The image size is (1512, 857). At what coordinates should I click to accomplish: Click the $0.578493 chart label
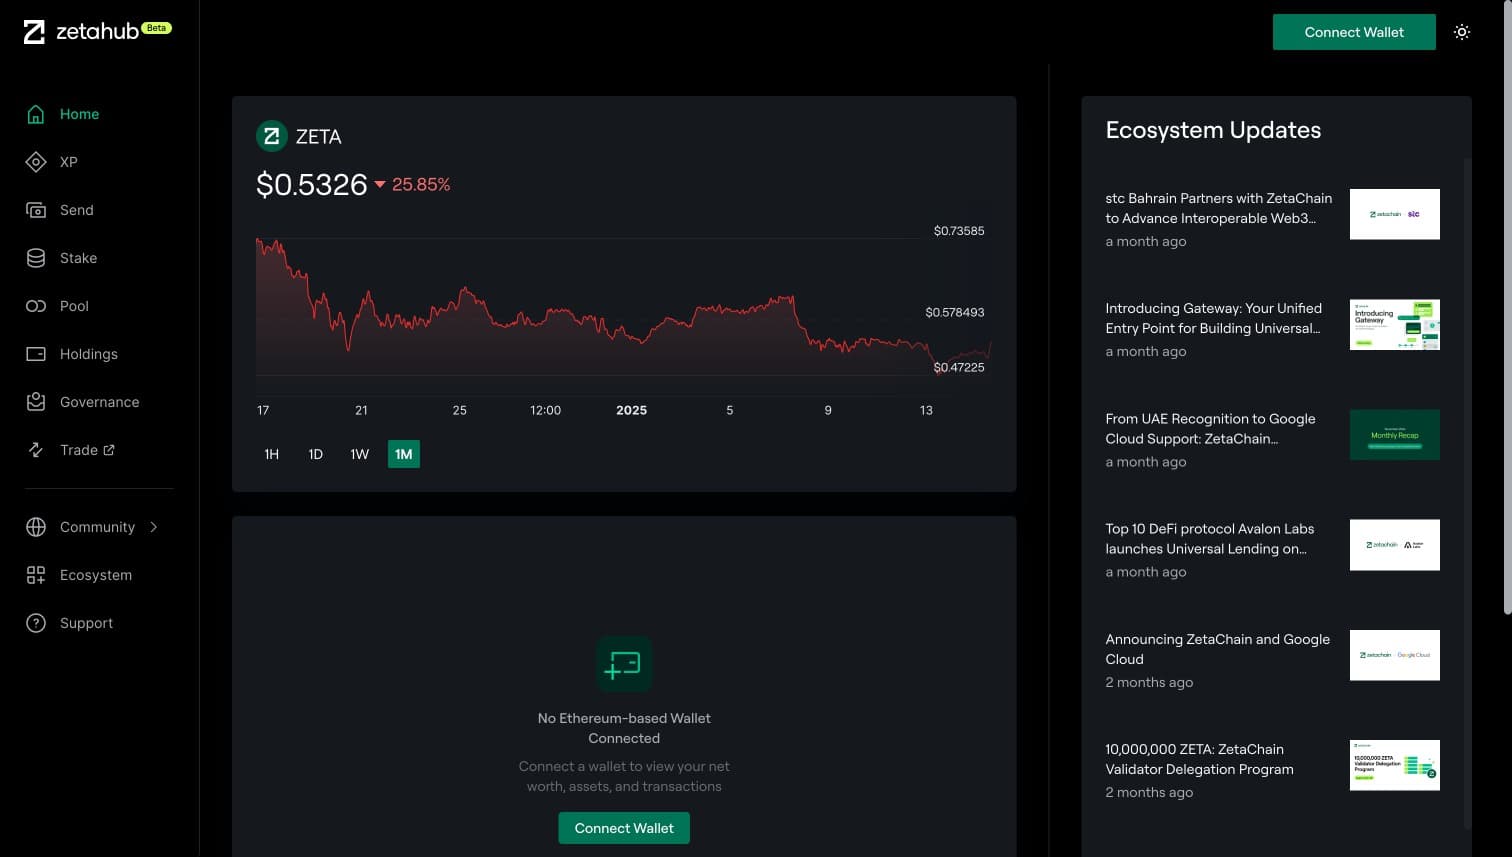[955, 313]
